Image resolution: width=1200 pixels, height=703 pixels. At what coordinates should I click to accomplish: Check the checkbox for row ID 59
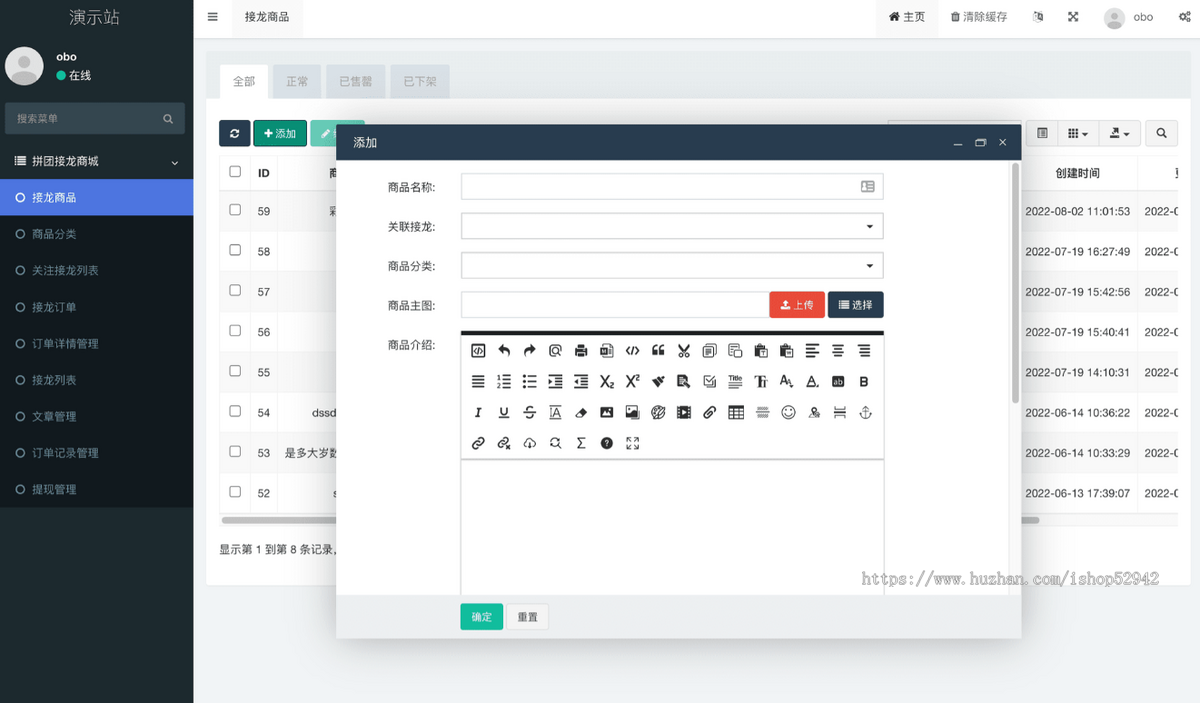[x=235, y=210]
